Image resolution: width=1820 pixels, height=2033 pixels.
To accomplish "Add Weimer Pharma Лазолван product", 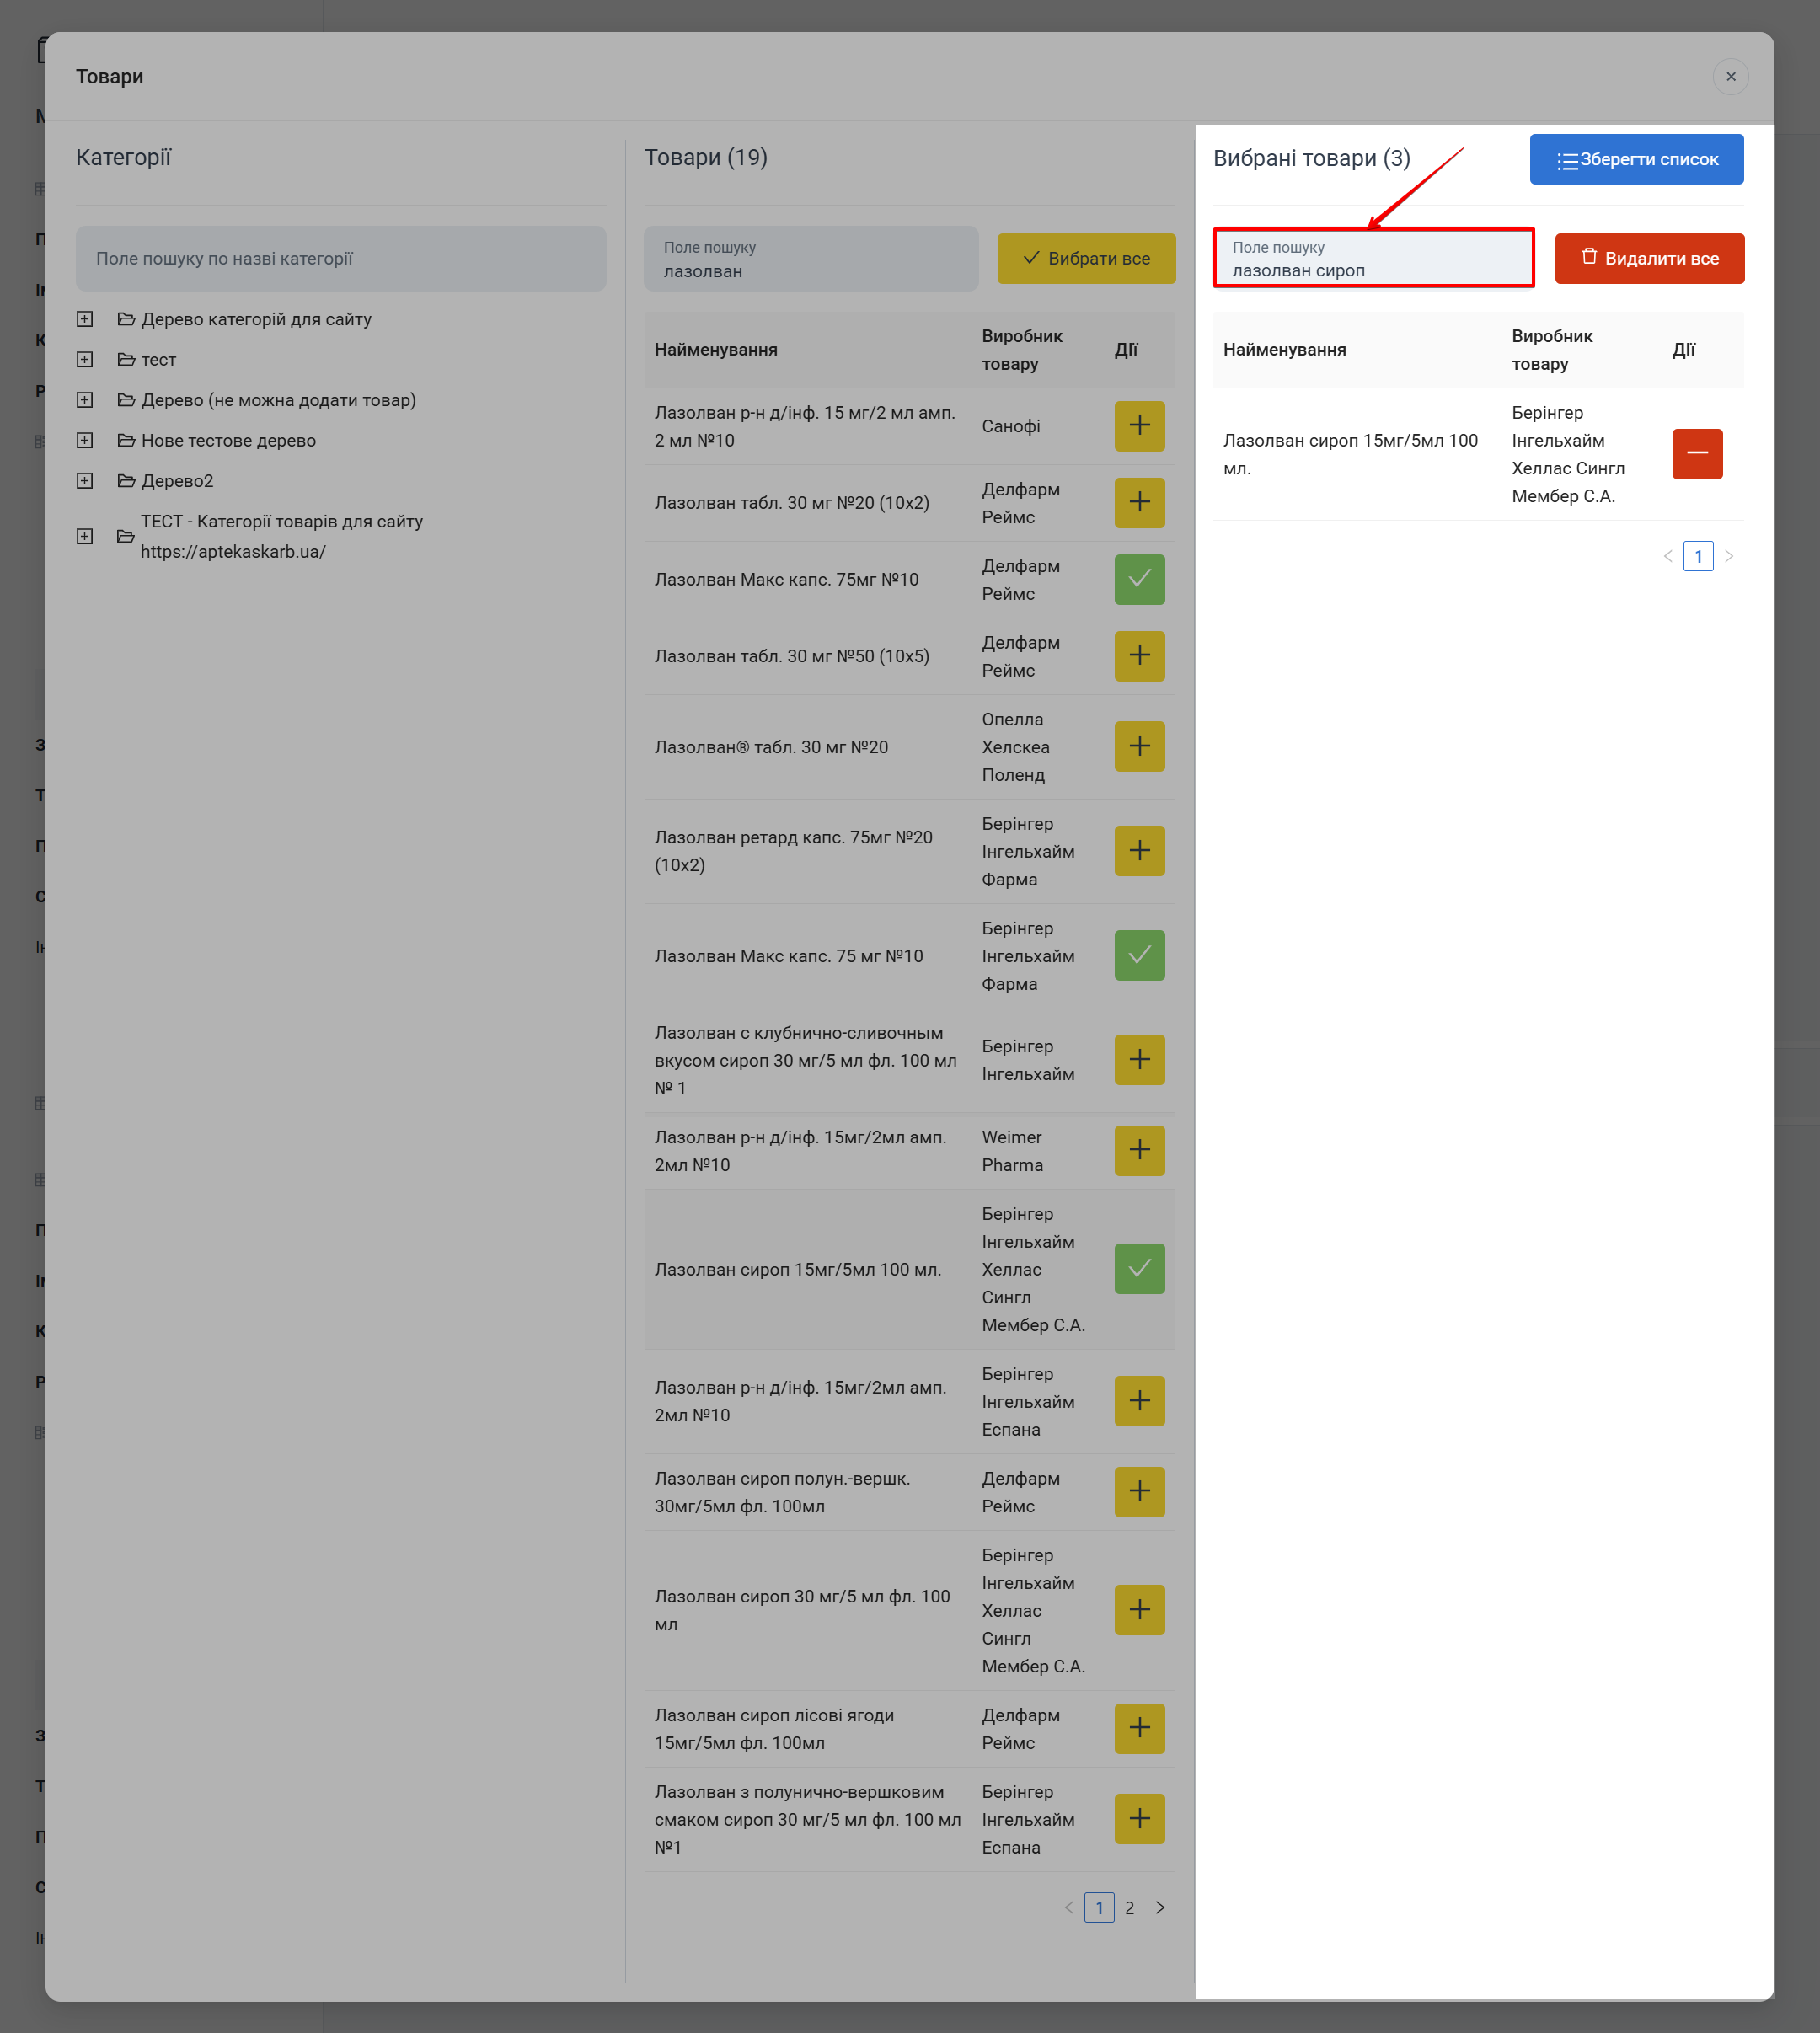I will [1139, 1150].
